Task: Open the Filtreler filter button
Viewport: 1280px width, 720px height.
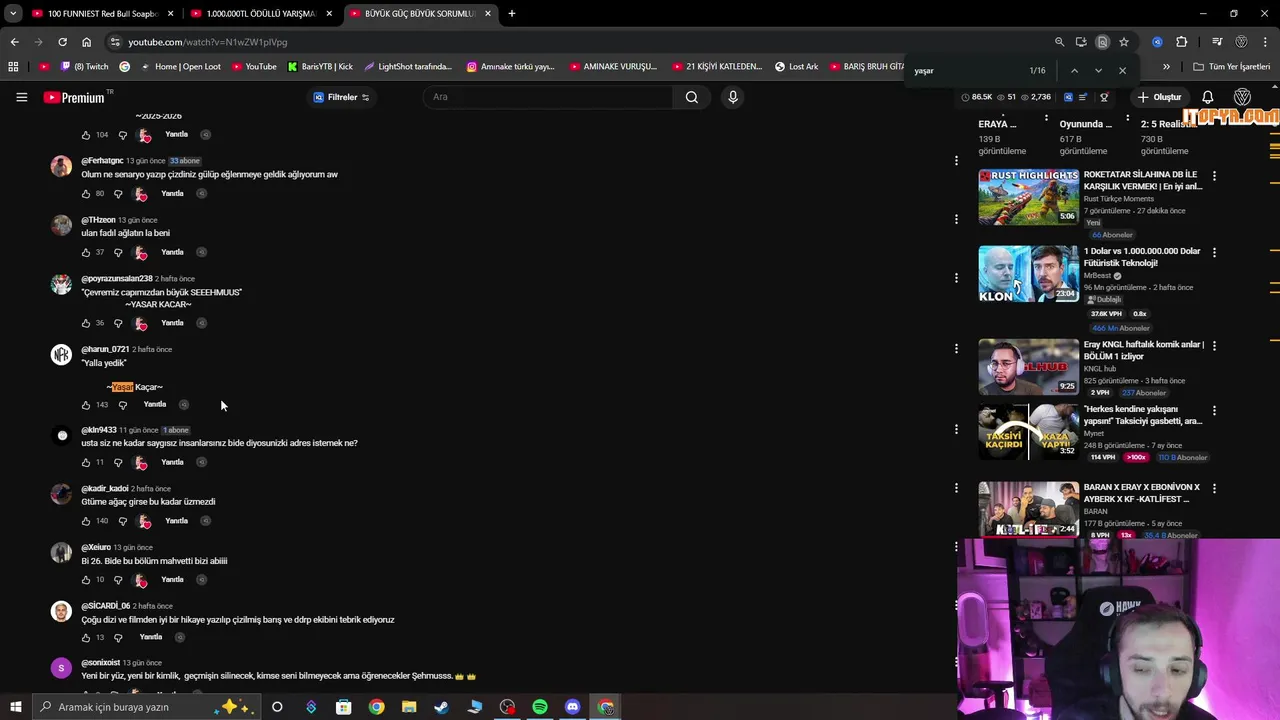Action: pos(341,97)
